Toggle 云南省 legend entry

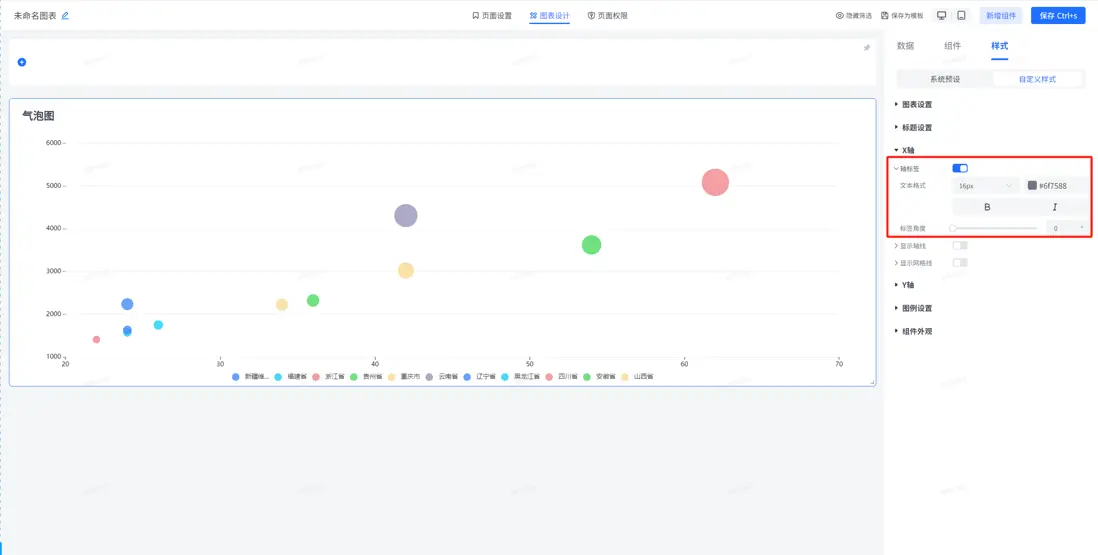[442, 377]
